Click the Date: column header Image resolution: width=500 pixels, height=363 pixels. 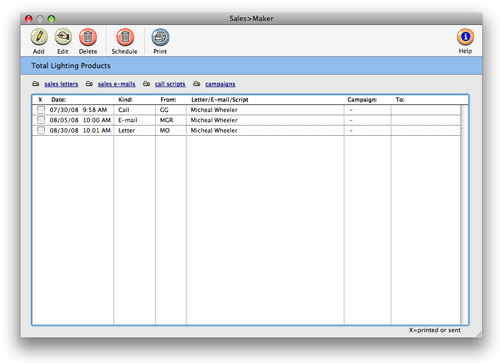pyautogui.click(x=58, y=100)
